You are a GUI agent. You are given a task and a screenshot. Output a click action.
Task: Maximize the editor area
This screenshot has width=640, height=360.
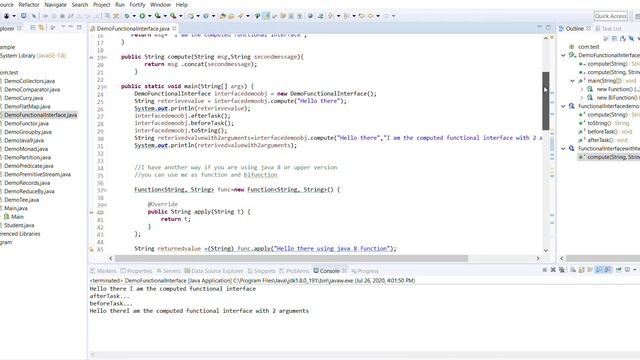tap(548, 27)
